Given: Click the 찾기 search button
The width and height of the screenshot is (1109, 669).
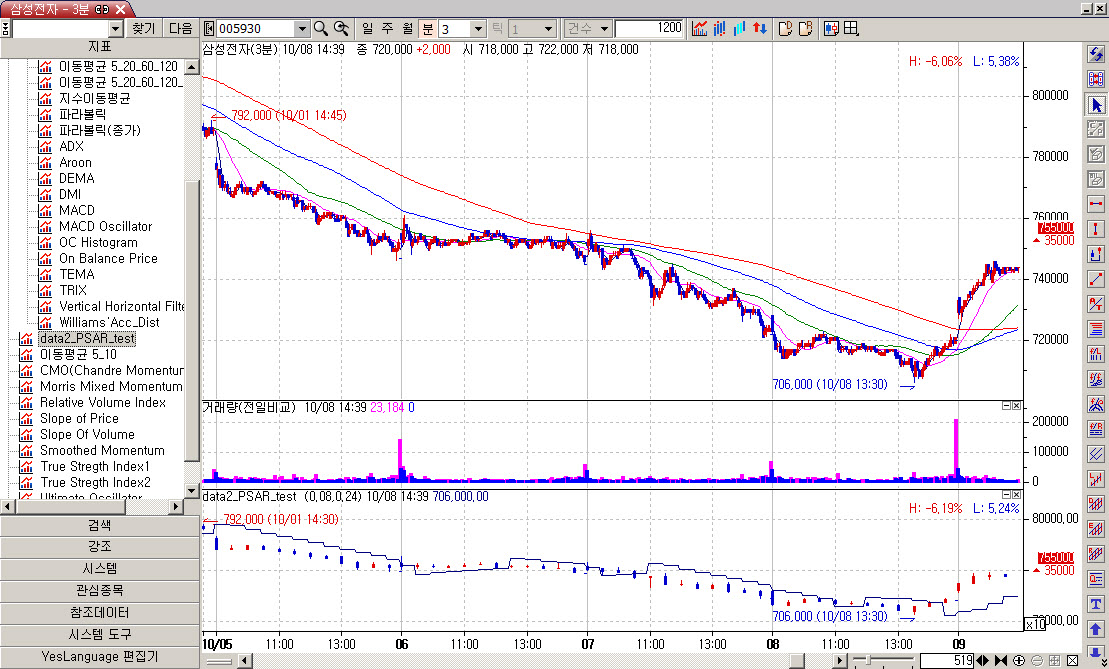Looking at the screenshot, I should 144,29.
